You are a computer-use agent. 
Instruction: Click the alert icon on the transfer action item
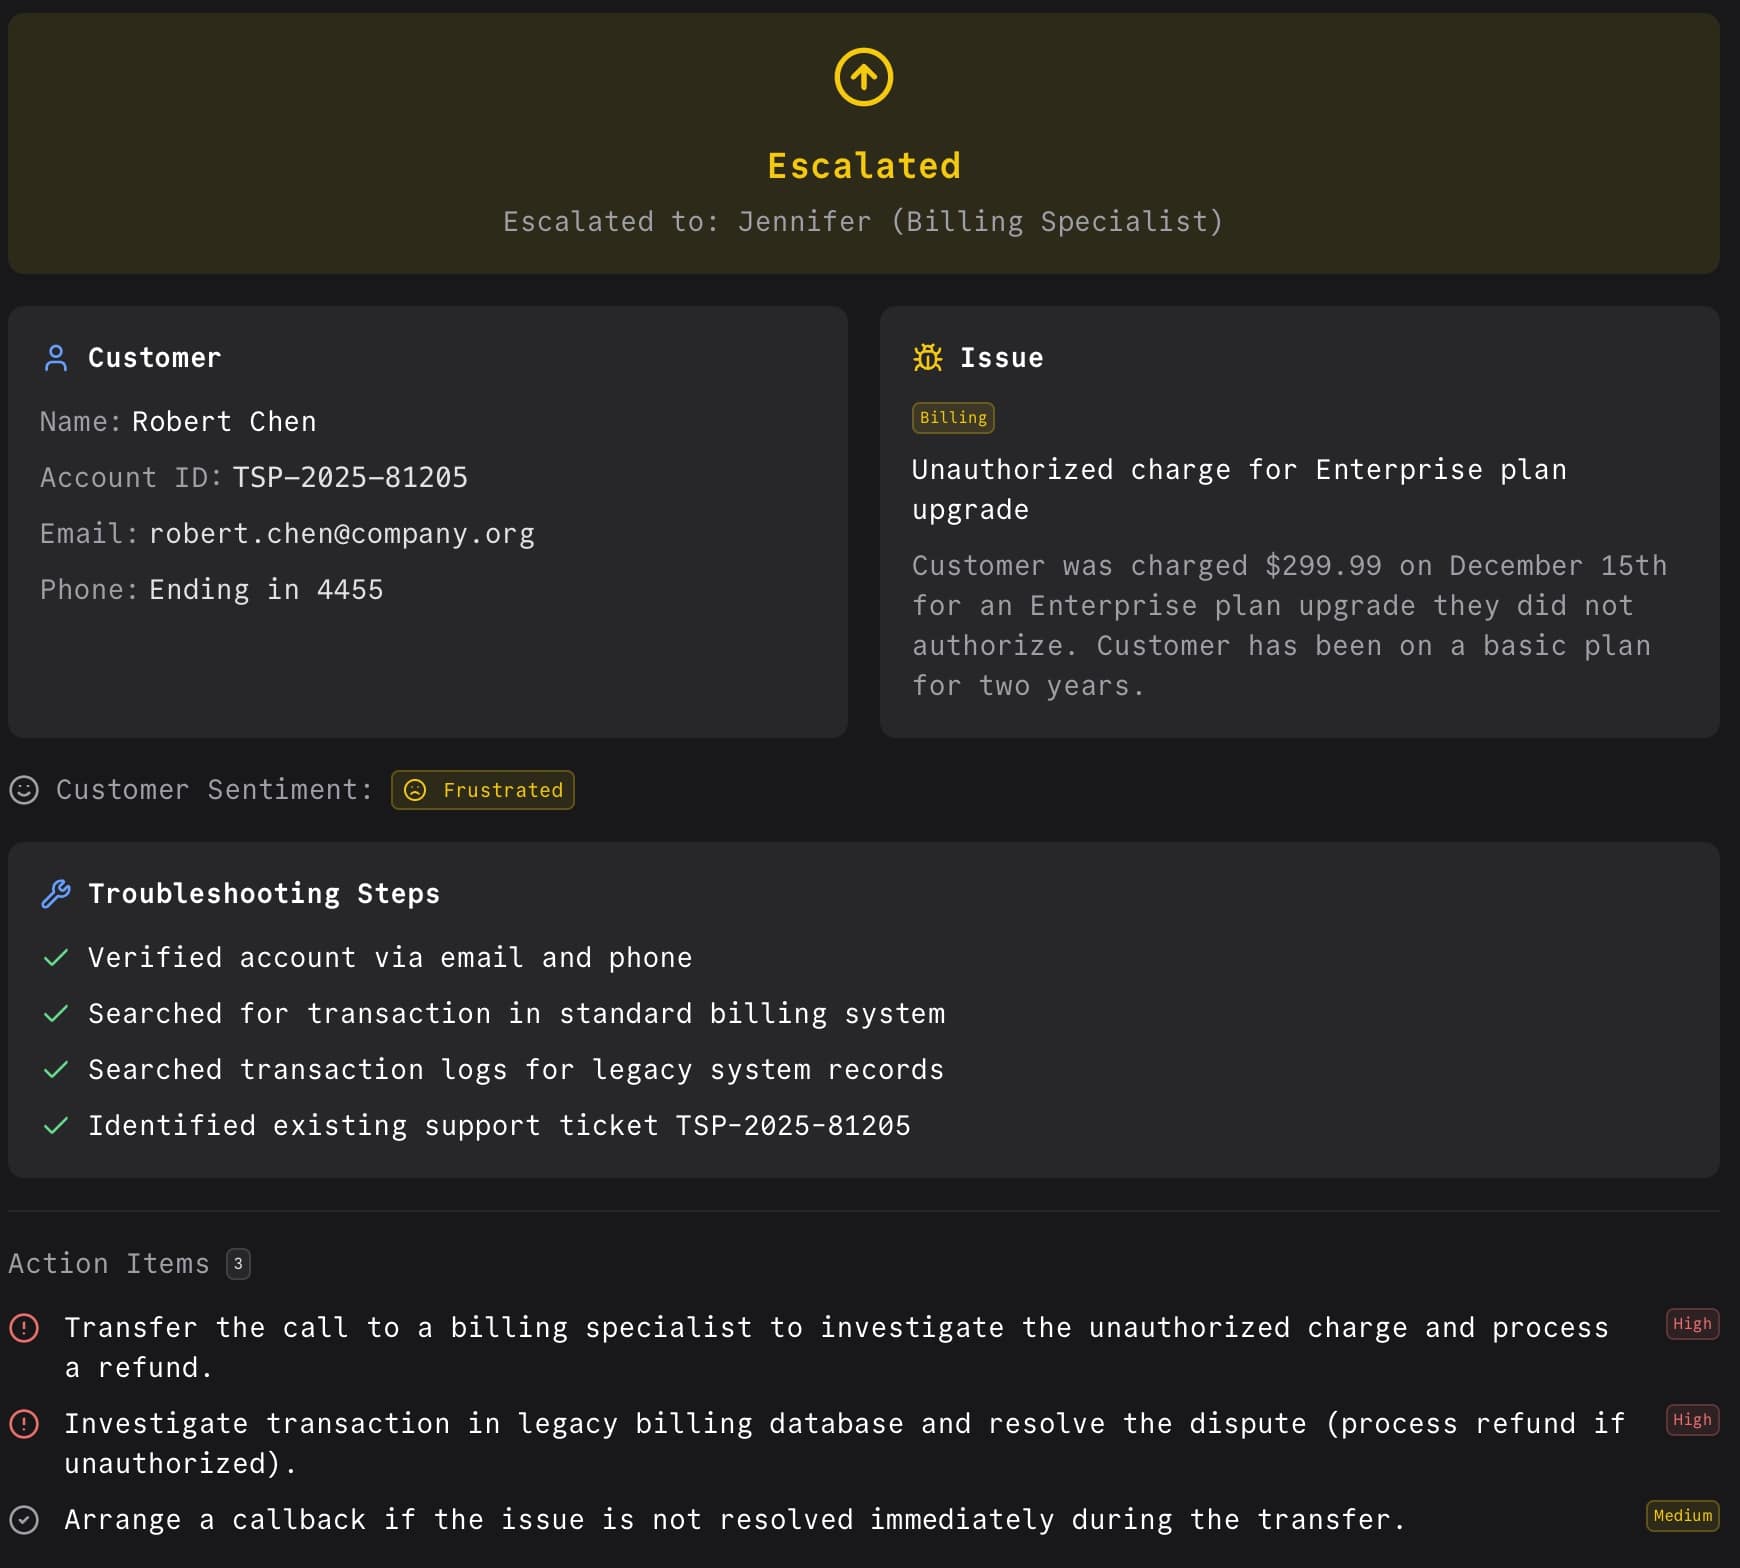[24, 1327]
